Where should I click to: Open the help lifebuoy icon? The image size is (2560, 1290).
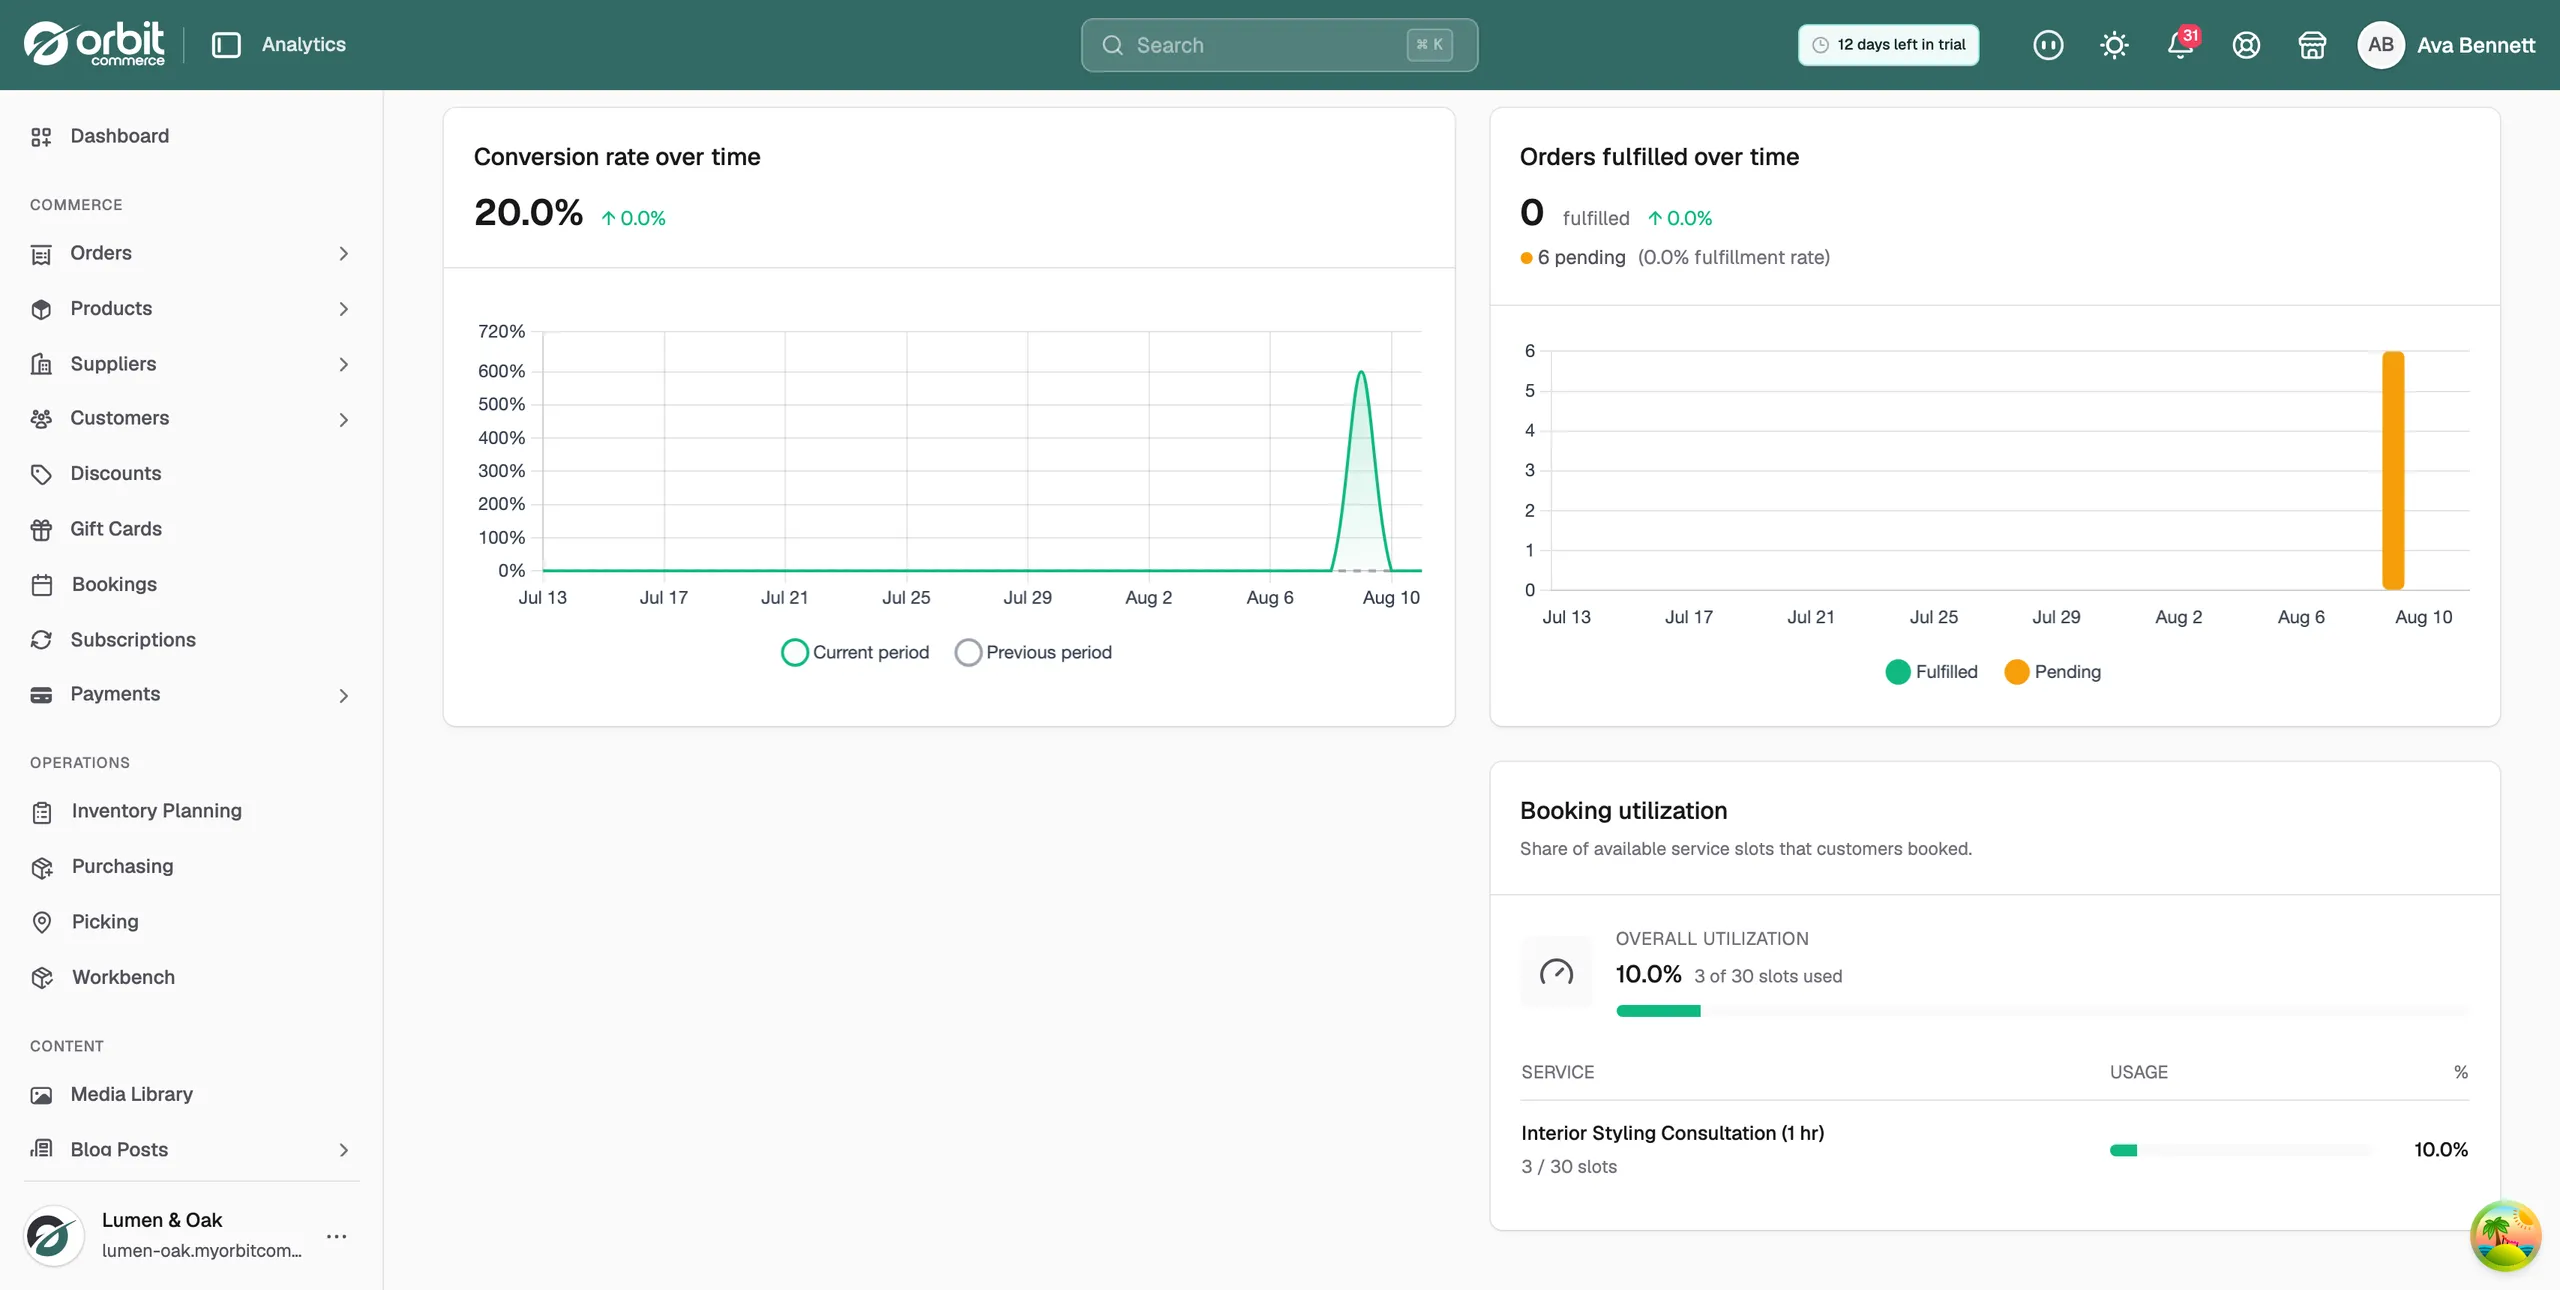click(2246, 45)
